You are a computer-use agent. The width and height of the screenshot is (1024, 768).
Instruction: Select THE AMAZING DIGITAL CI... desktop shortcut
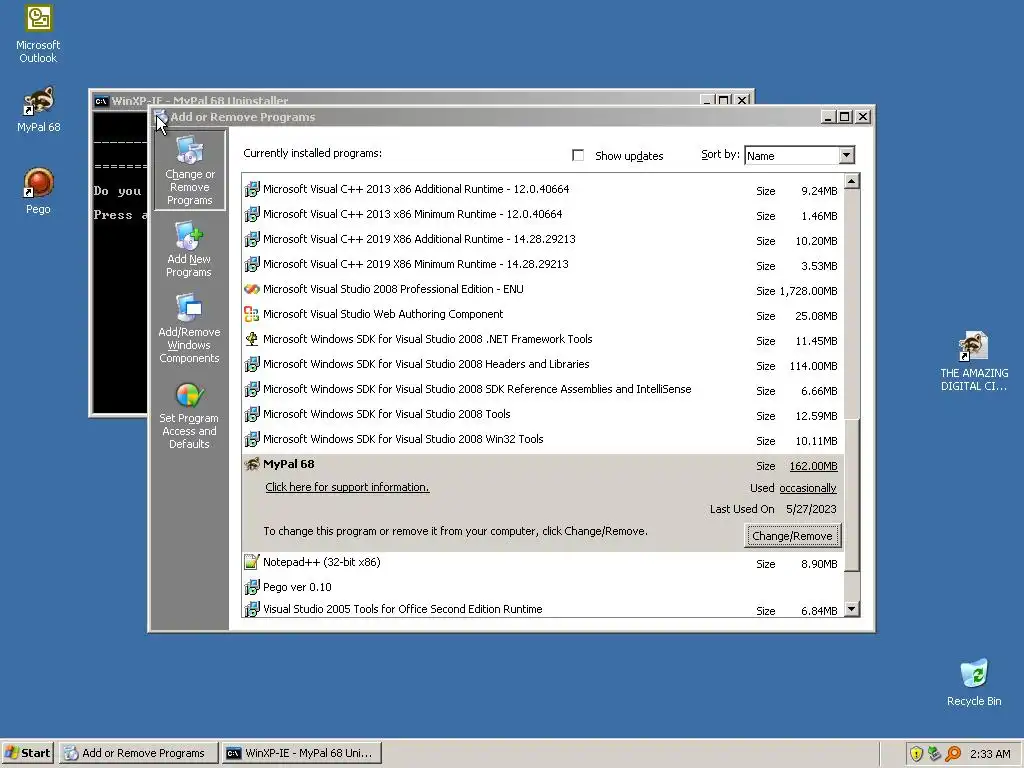974,361
